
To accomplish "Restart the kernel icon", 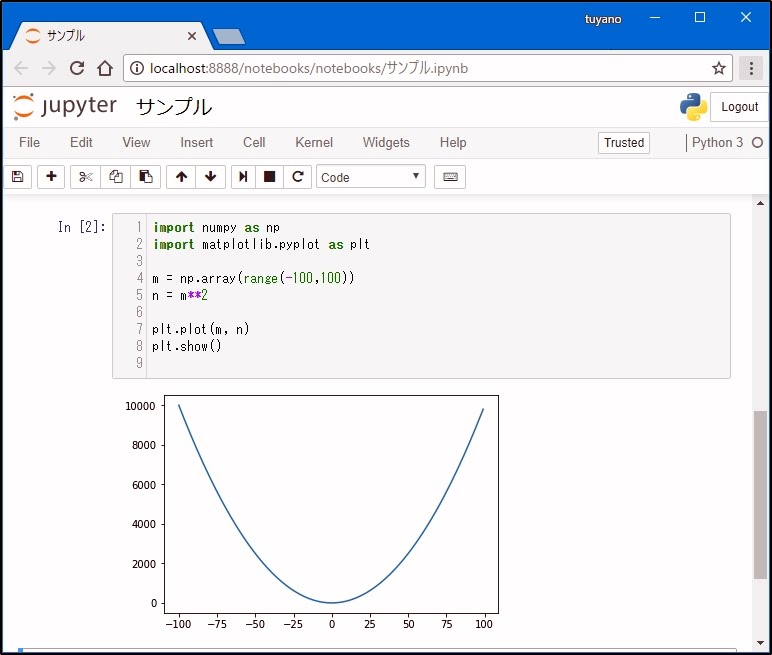I will pos(297,177).
